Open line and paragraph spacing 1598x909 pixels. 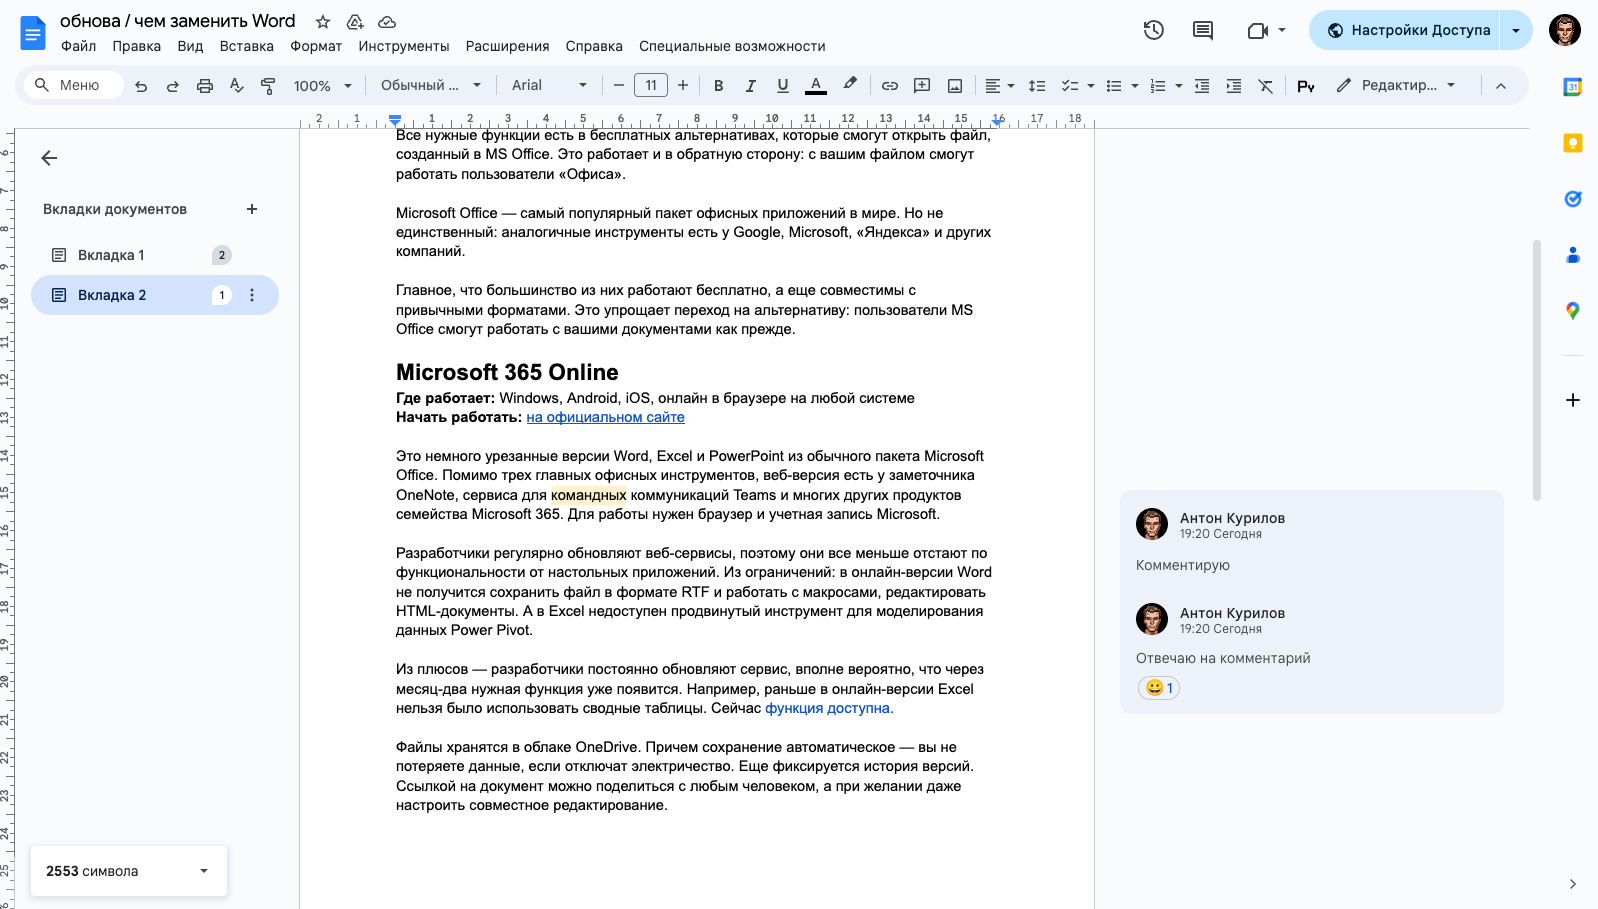[x=1037, y=86]
